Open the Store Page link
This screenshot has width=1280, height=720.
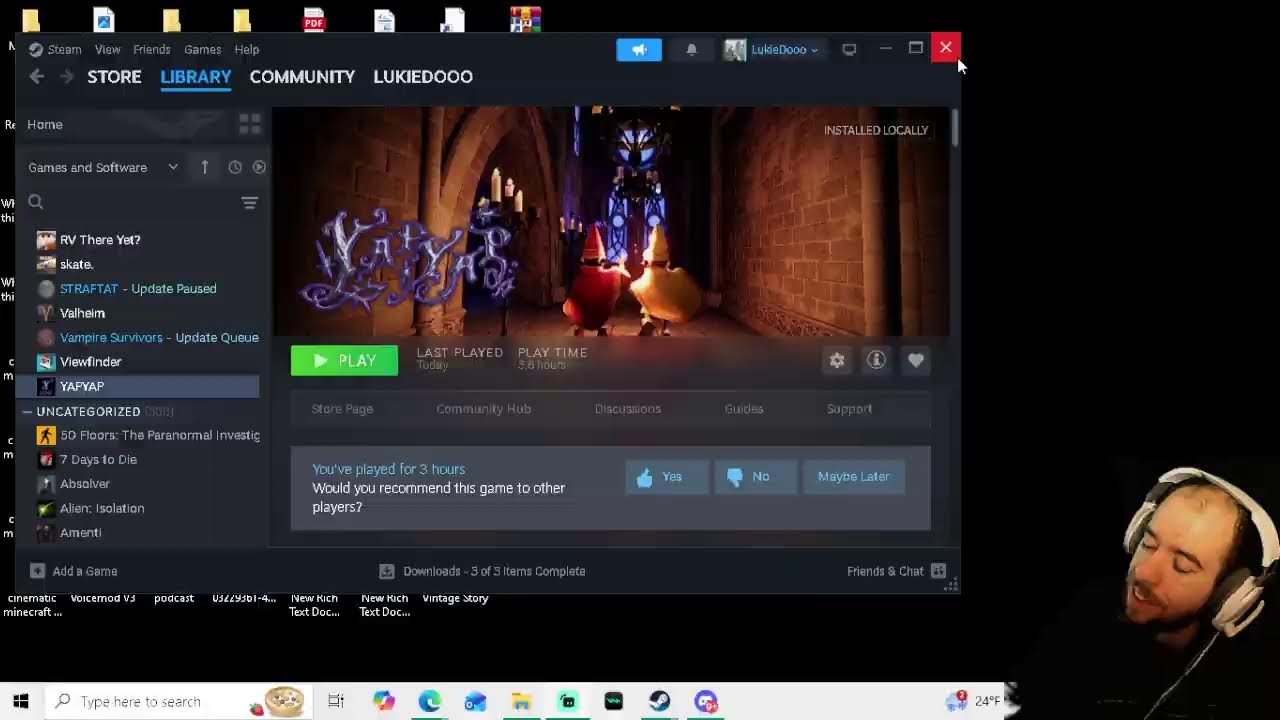(342, 409)
